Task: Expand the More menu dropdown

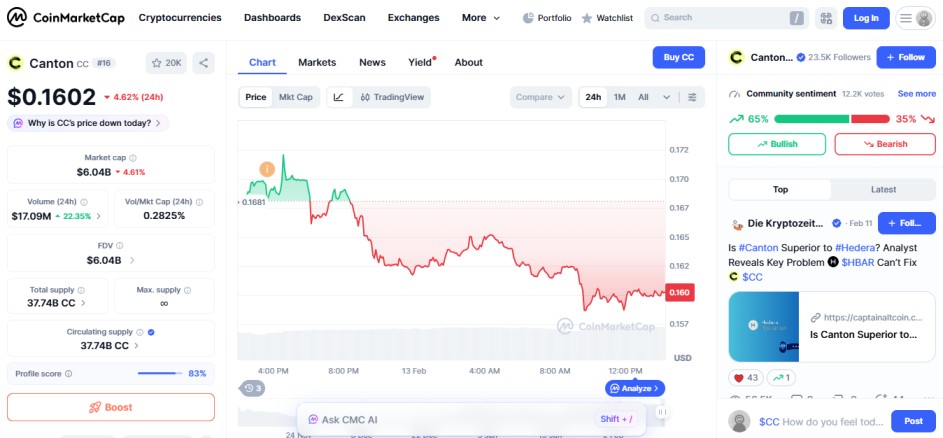Action: (481, 18)
